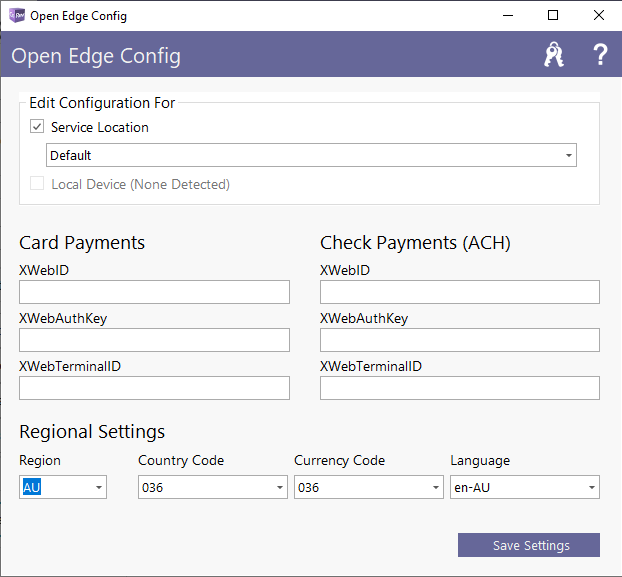622x577 pixels.
Task: Open help via question mark icon
Action: tap(600, 55)
